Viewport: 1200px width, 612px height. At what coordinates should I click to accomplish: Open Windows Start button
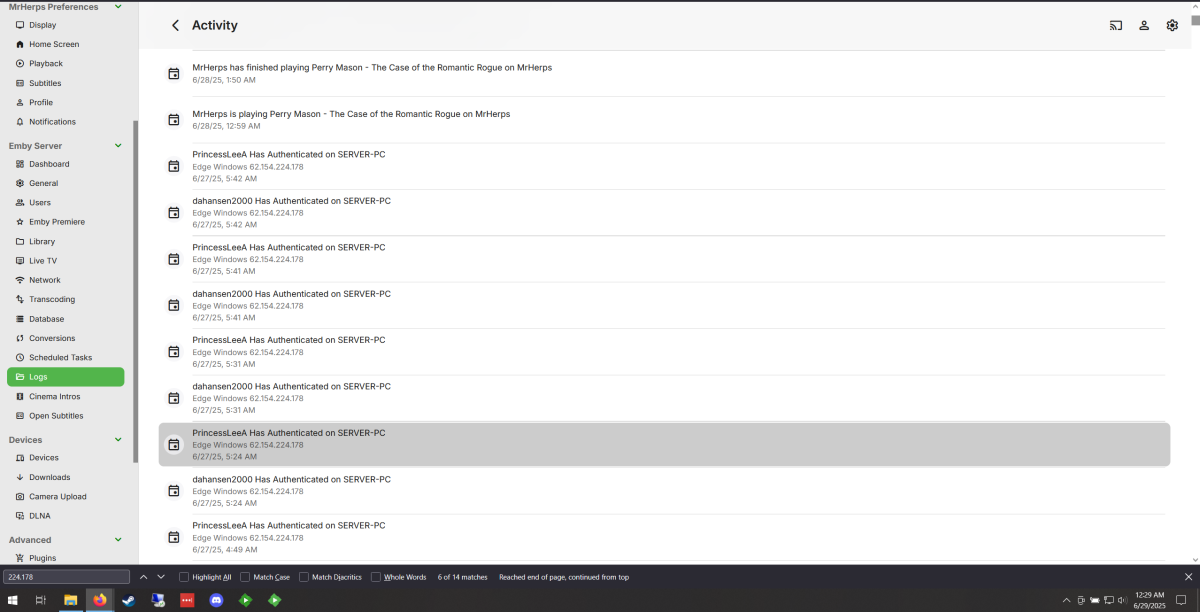pos(12,600)
